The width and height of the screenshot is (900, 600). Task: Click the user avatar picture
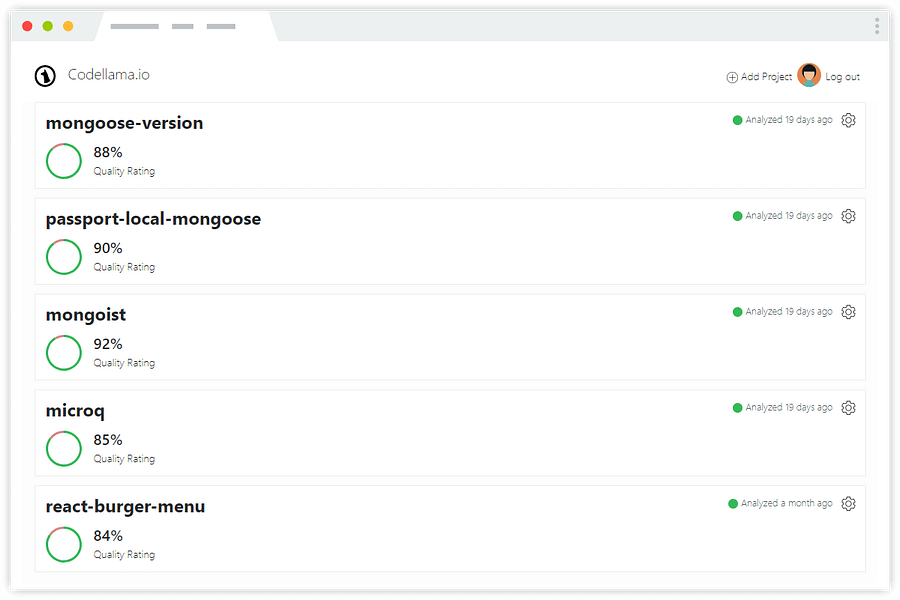(809, 76)
